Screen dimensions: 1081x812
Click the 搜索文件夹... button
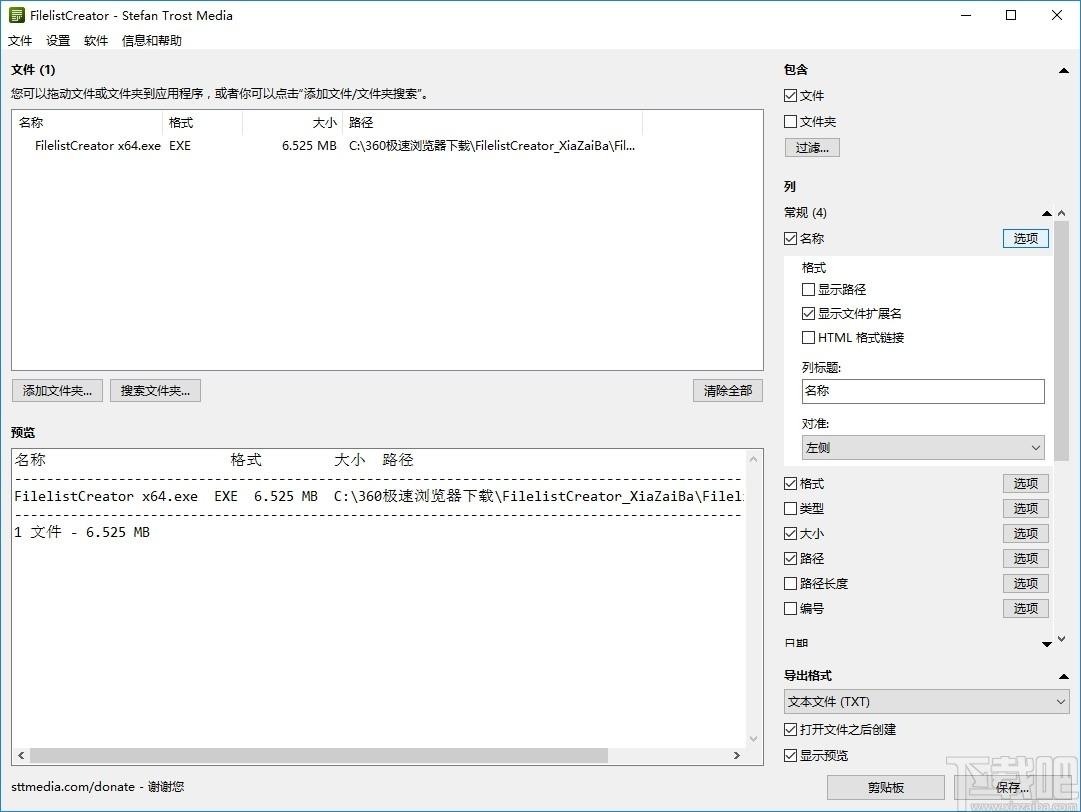click(x=155, y=391)
